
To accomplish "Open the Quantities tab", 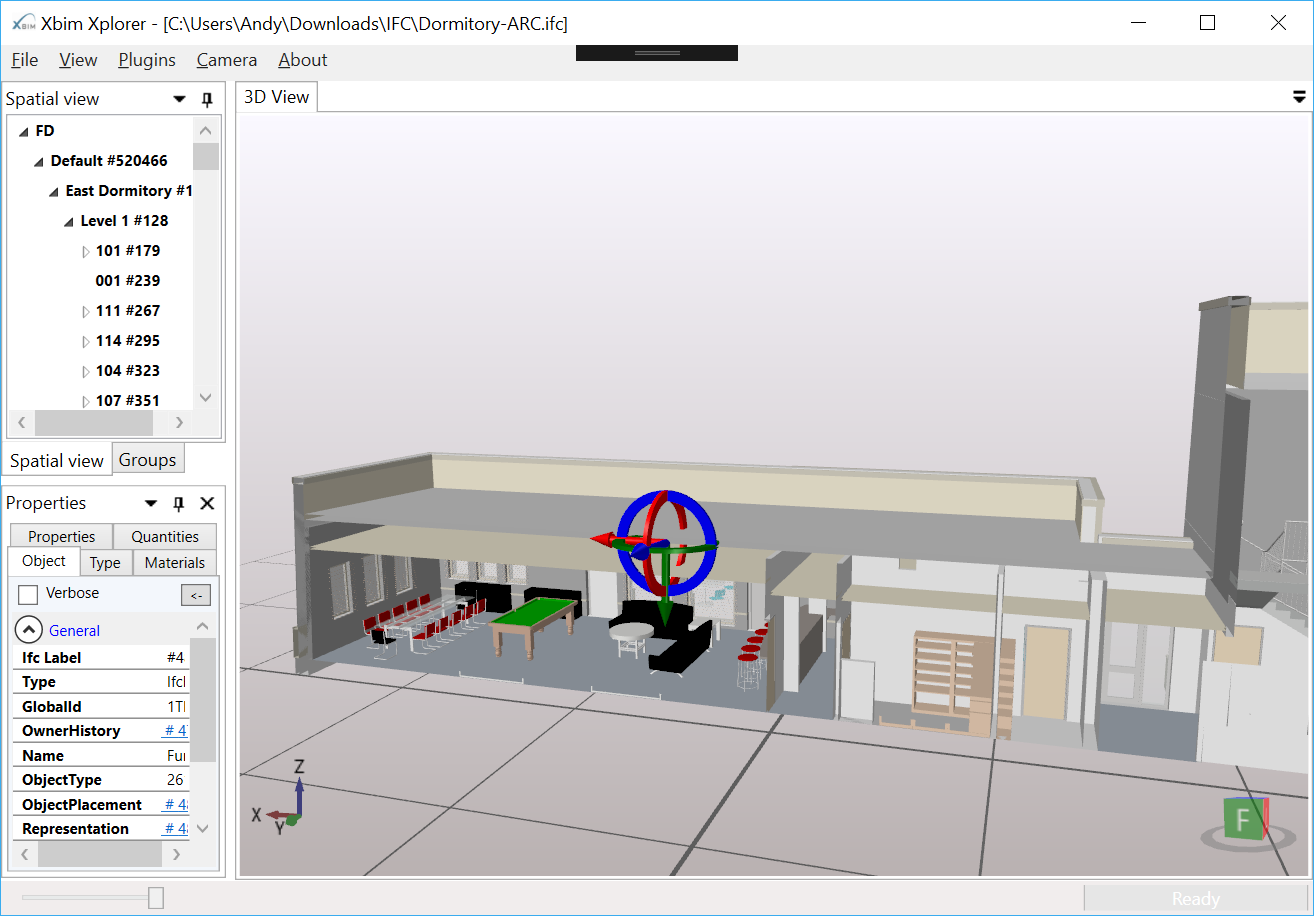I will click(165, 536).
